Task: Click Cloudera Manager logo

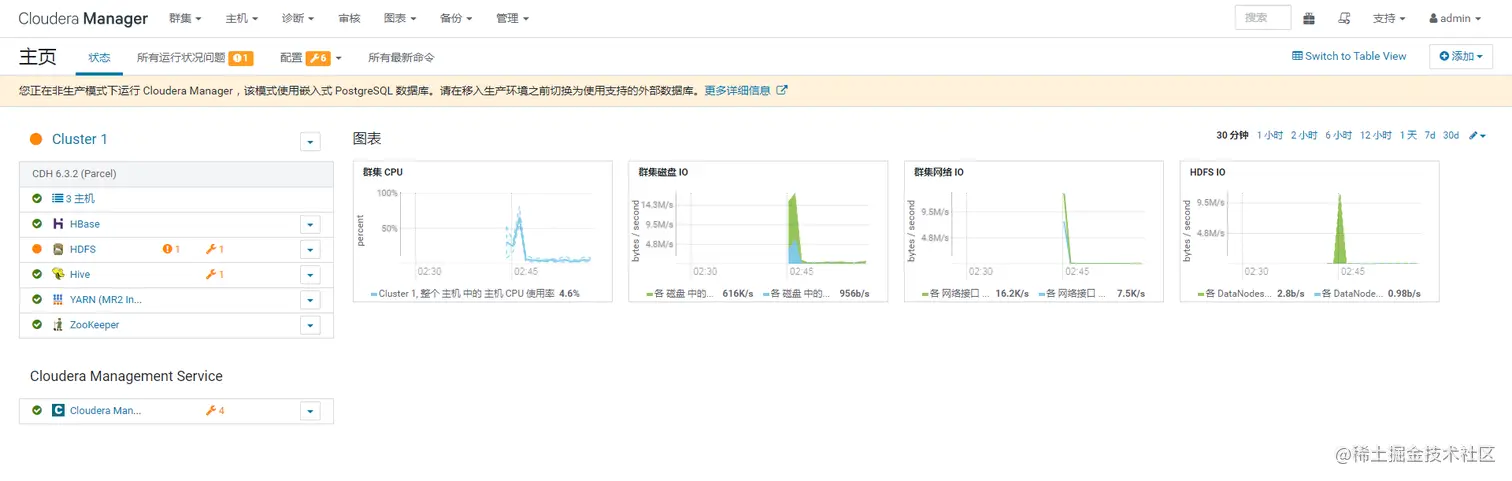Action: (x=83, y=18)
